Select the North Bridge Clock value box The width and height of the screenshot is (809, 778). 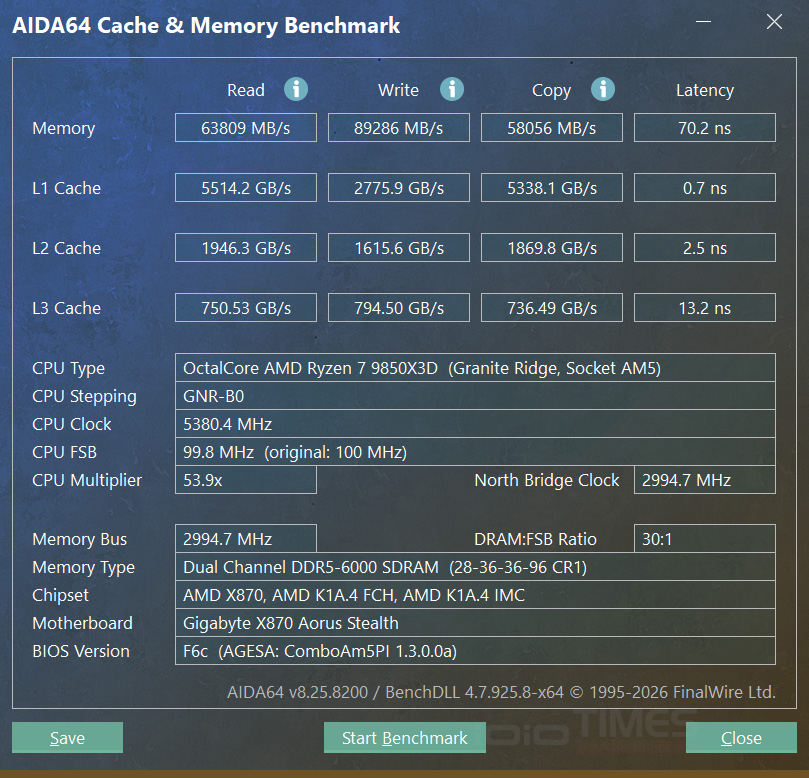(704, 480)
